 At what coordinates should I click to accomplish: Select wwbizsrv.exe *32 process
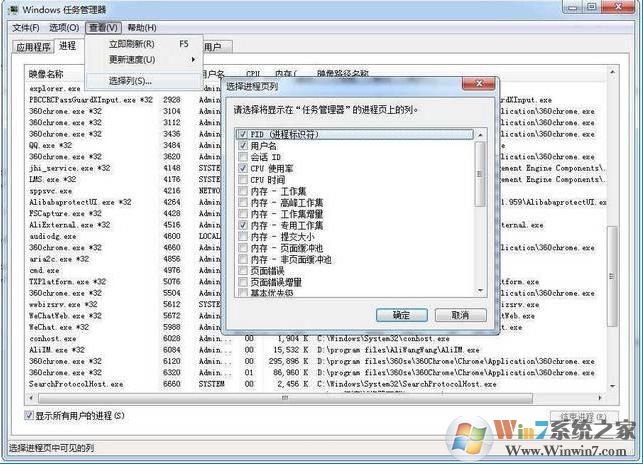63,304
